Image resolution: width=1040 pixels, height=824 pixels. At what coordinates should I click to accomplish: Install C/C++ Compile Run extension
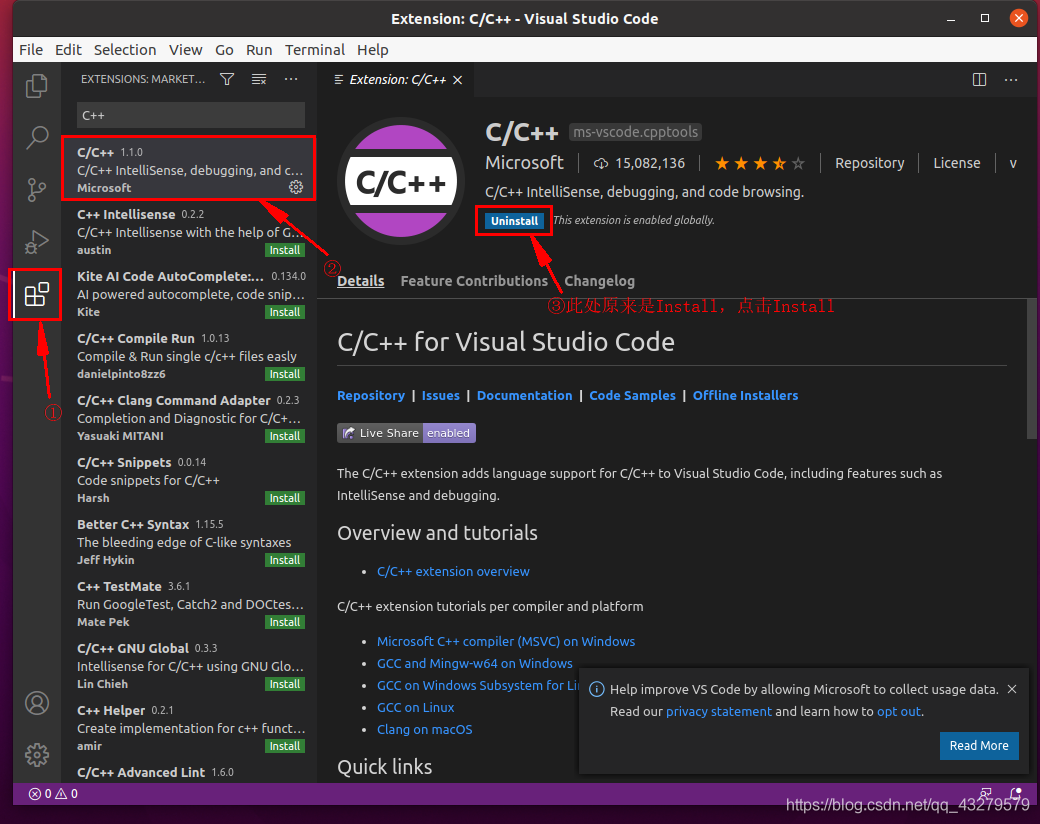tap(285, 374)
